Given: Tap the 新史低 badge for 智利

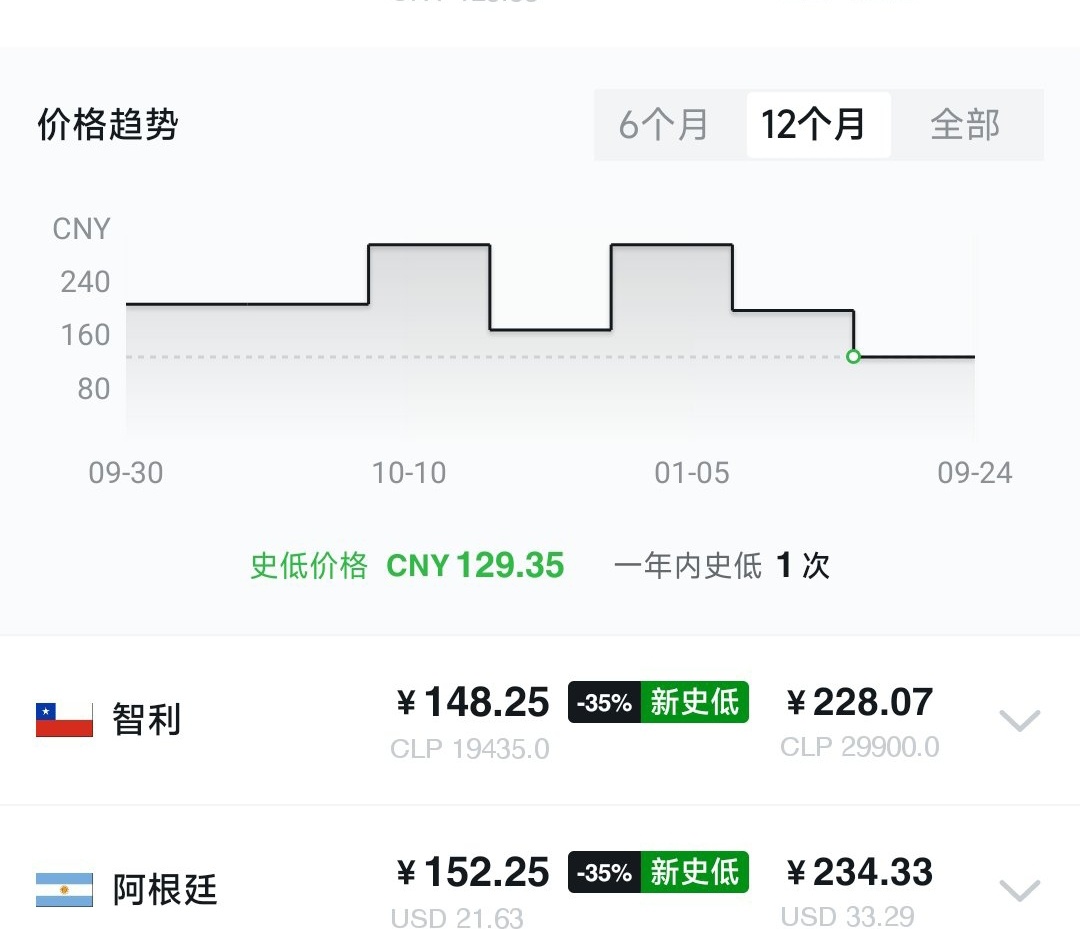Looking at the screenshot, I should [694, 702].
